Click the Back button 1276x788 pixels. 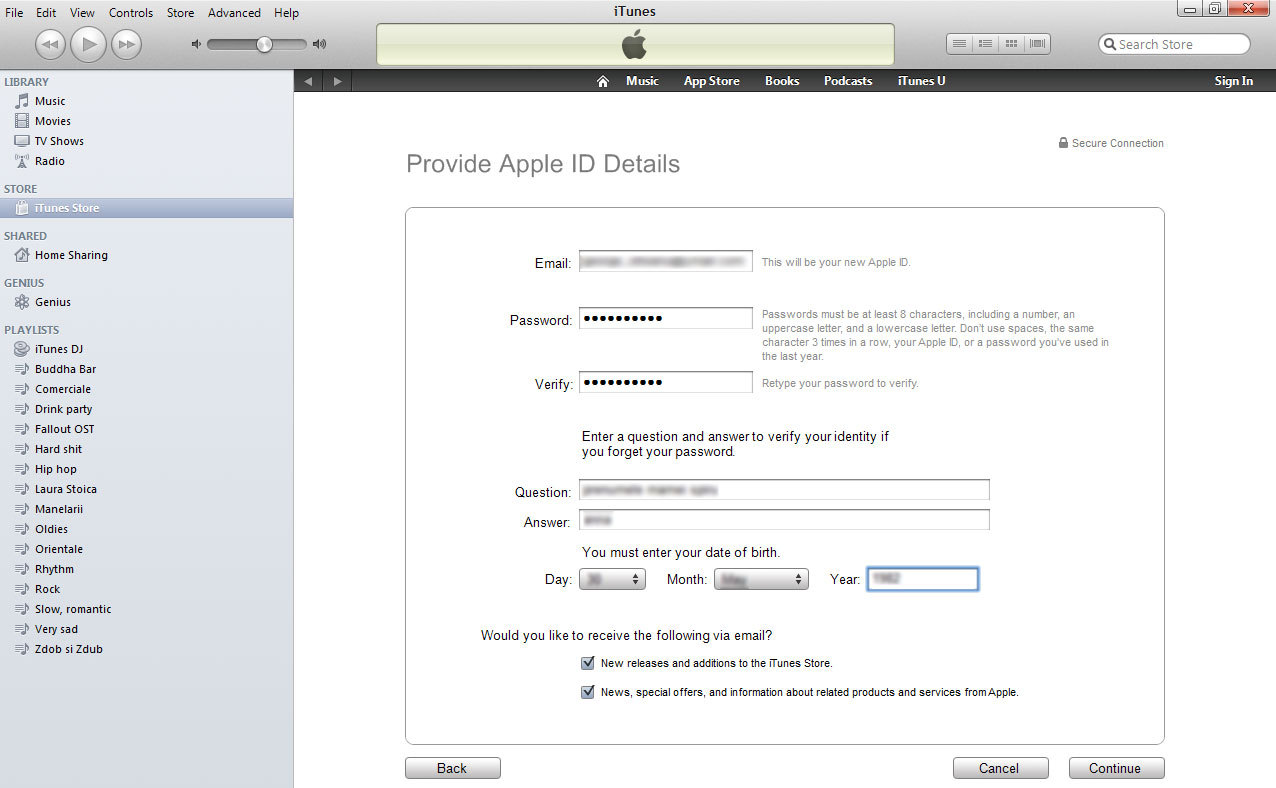453,768
